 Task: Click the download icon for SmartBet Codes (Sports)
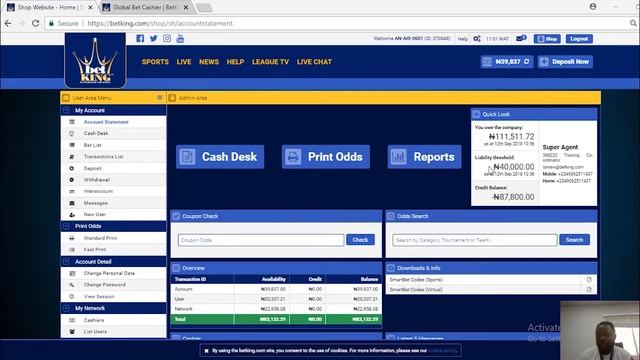pos(589,280)
